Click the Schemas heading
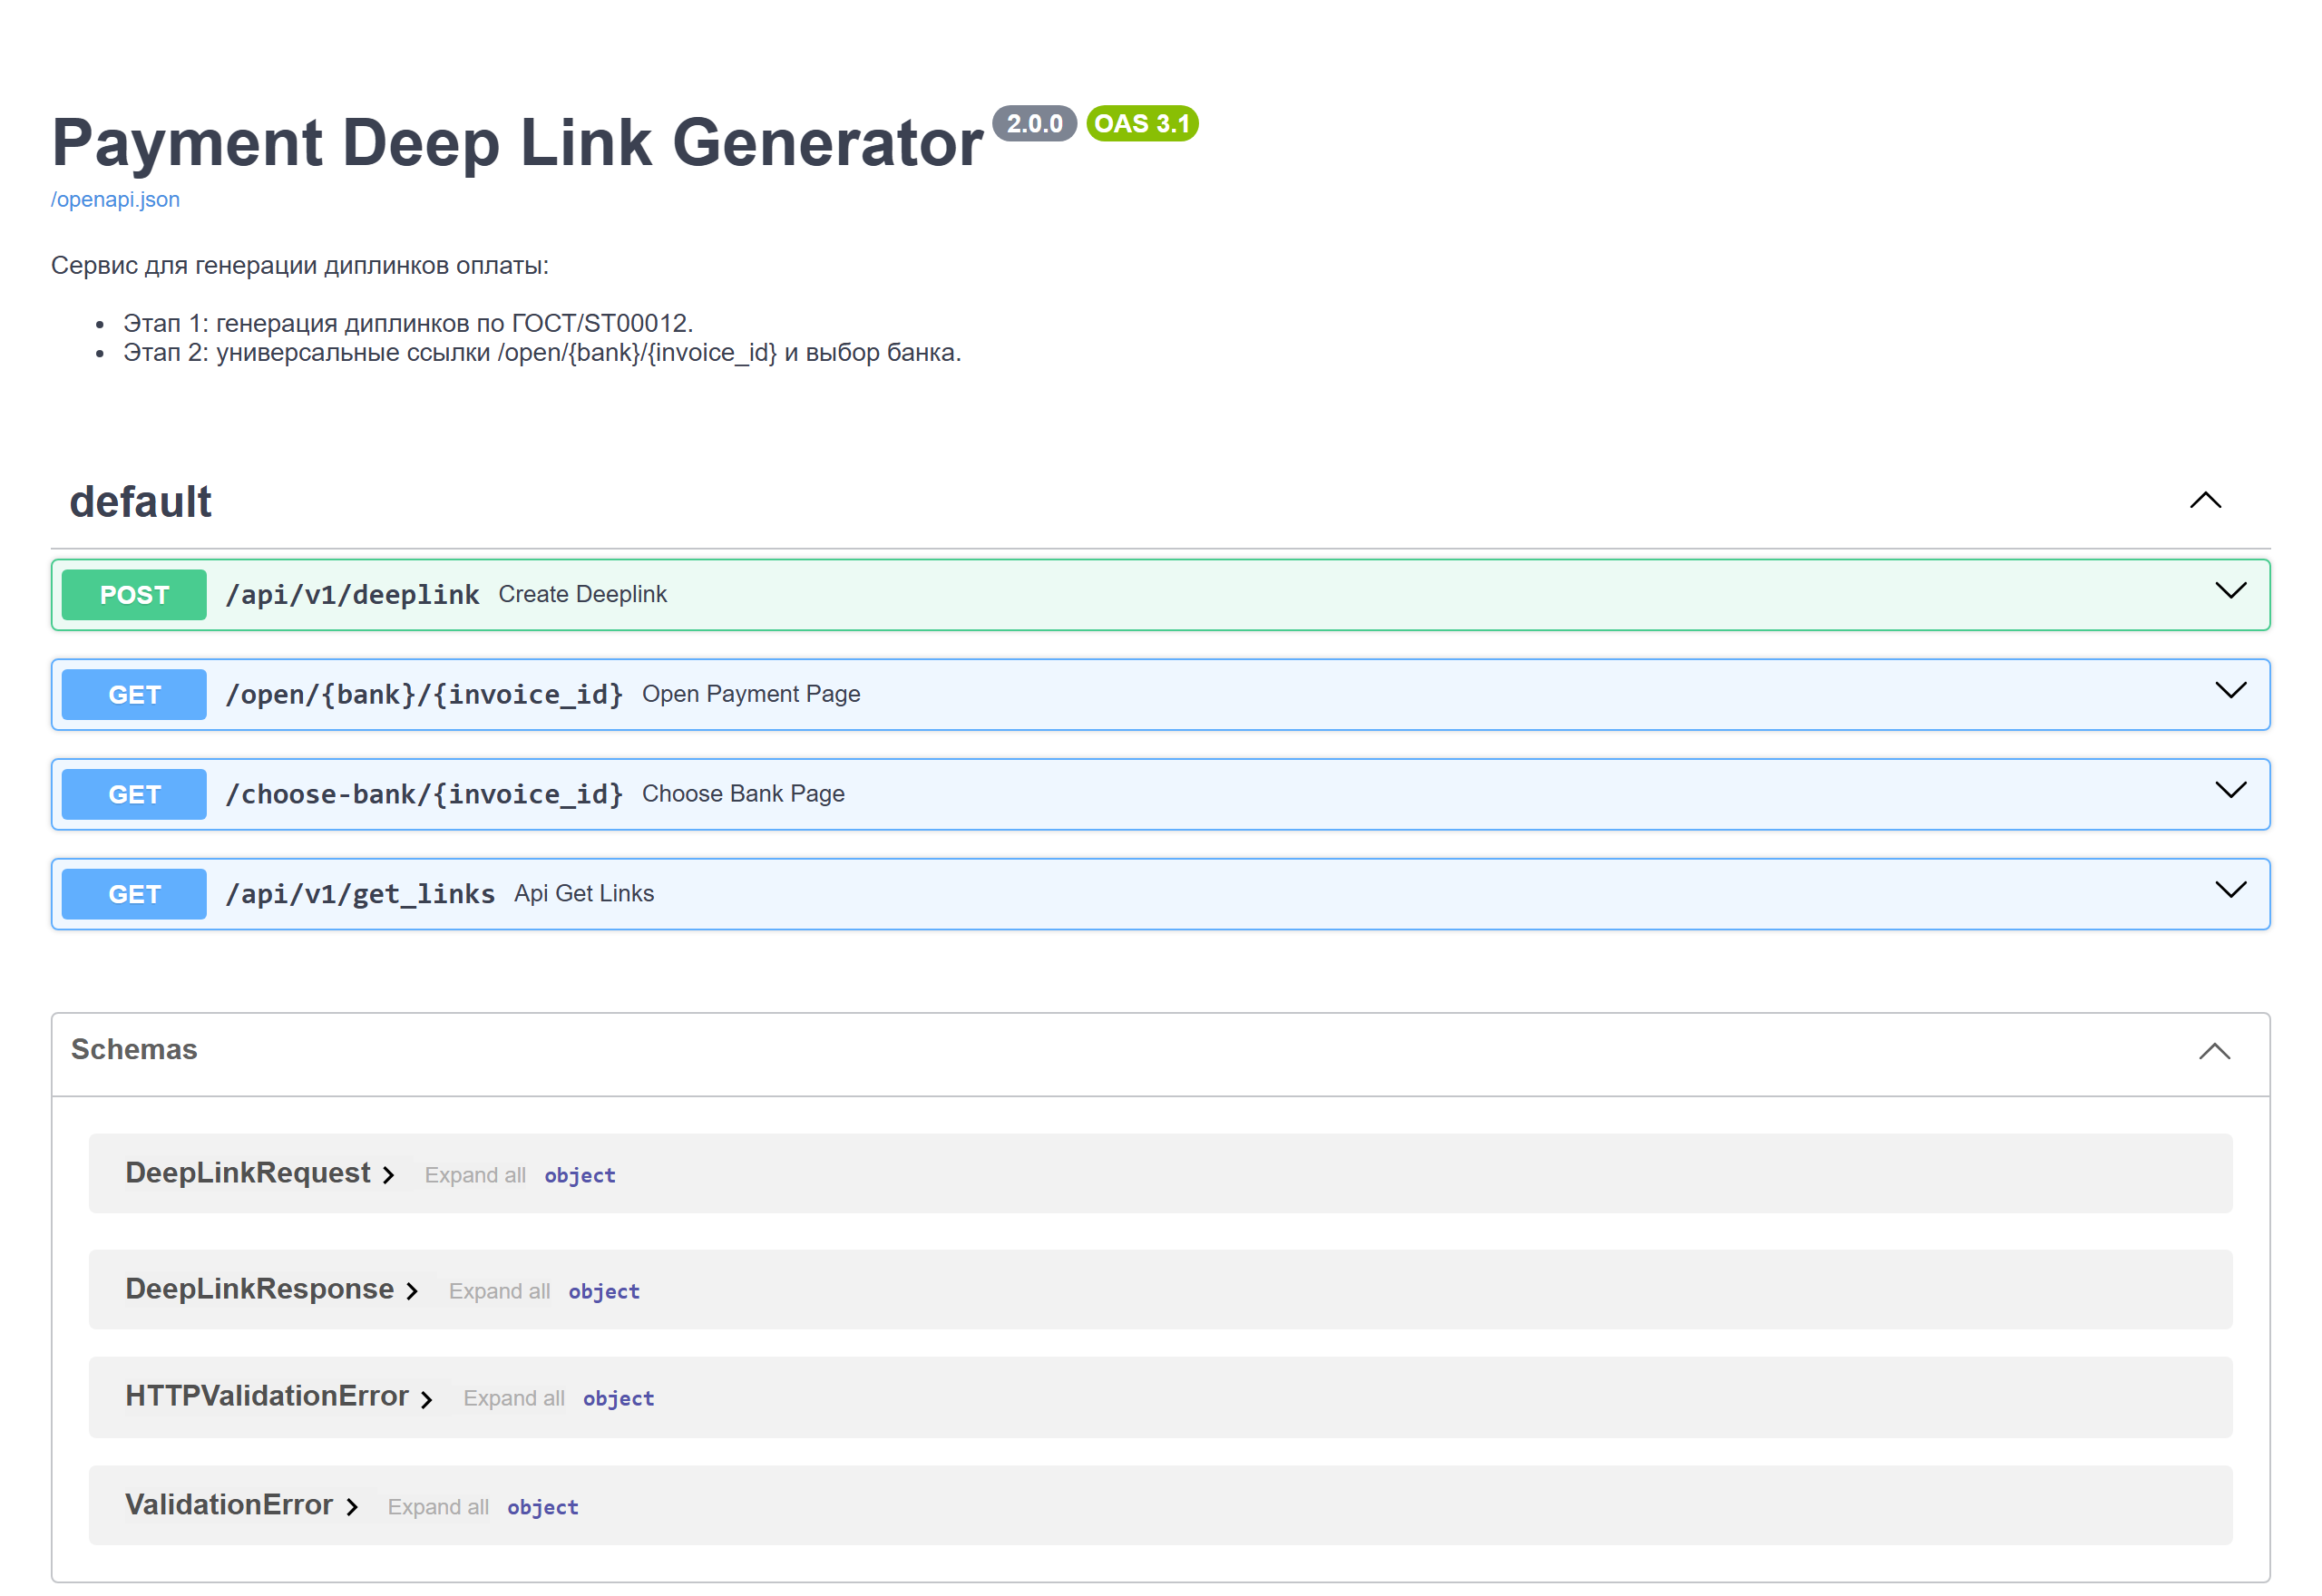The image size is (2322, 1596). tap(134, 1050)
